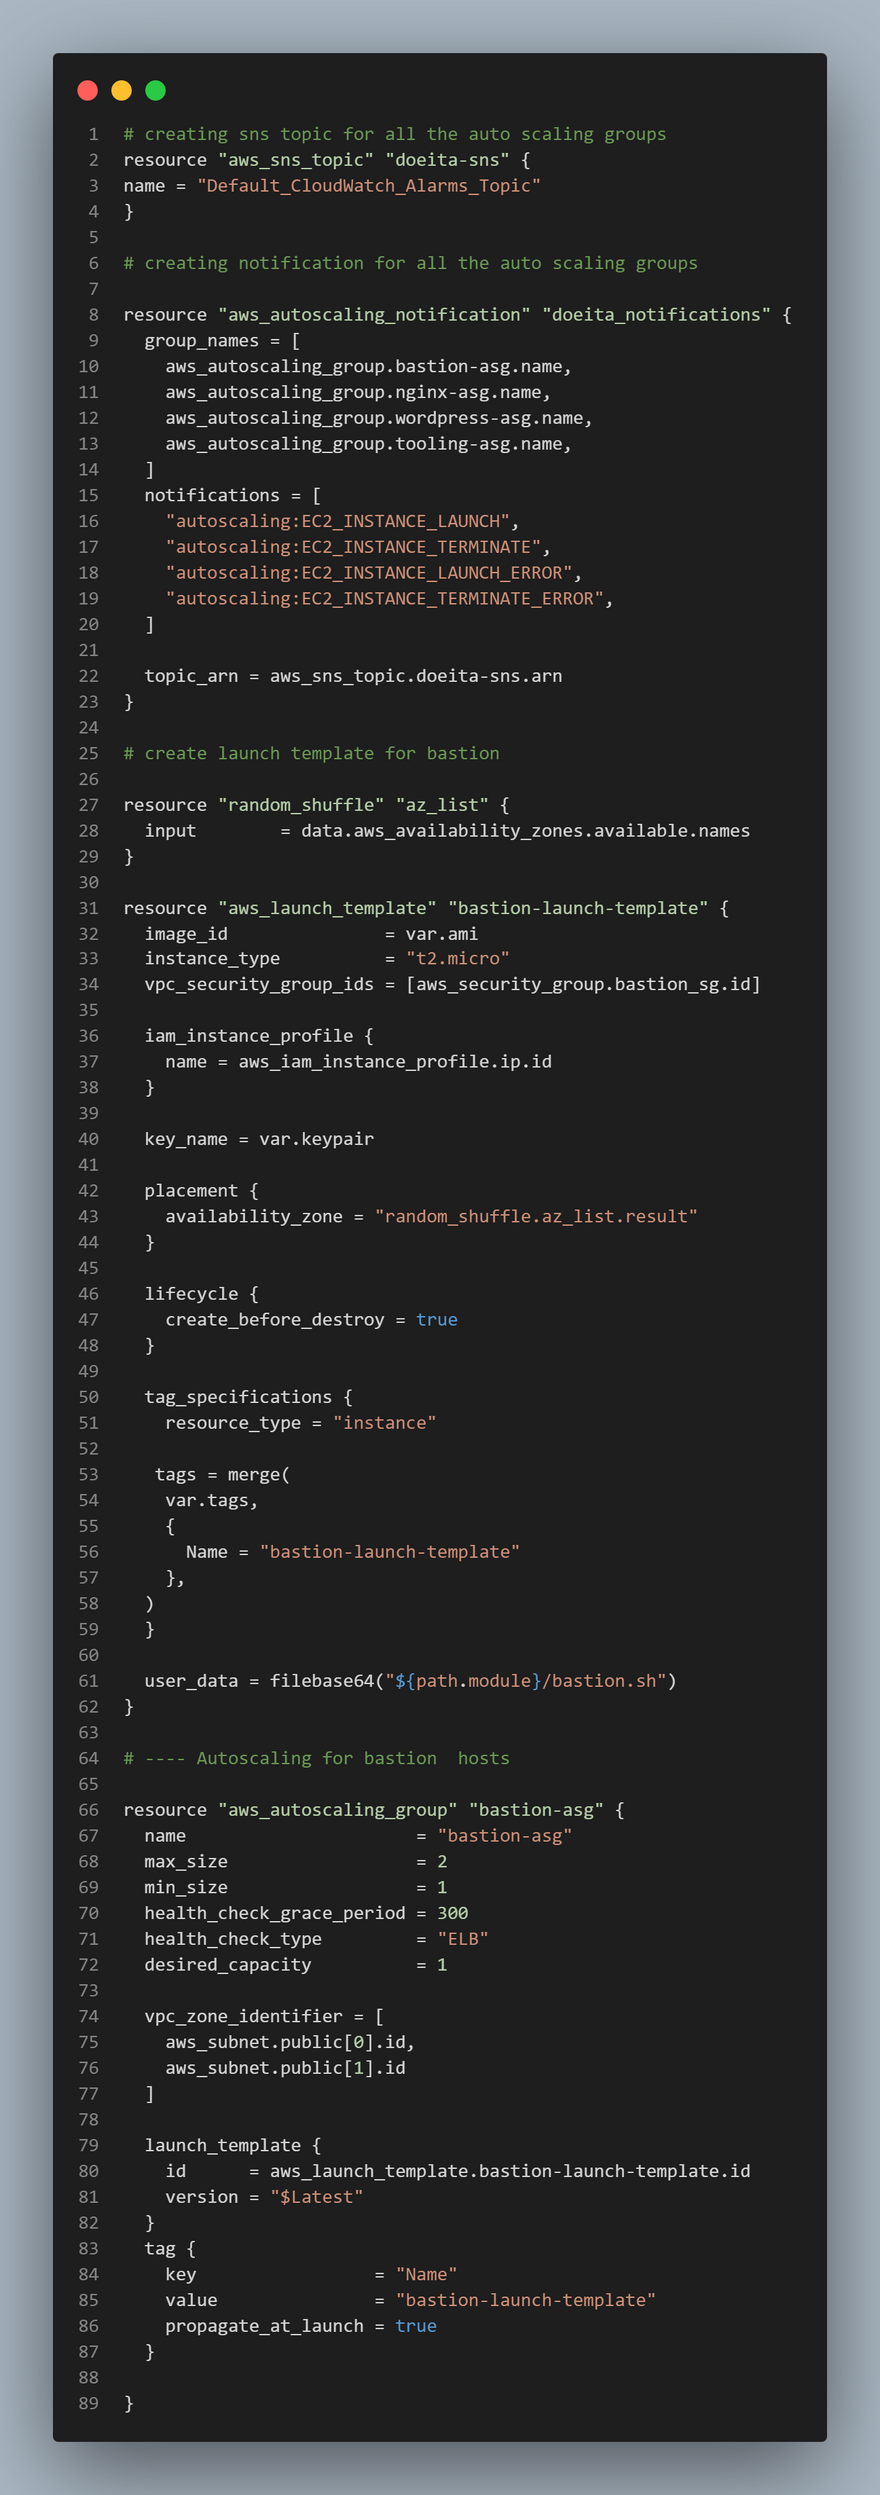Click "bastion-launch-template" in the launch template resource header
This screenshot has width=880, height=2495.
tap(578, 908)
